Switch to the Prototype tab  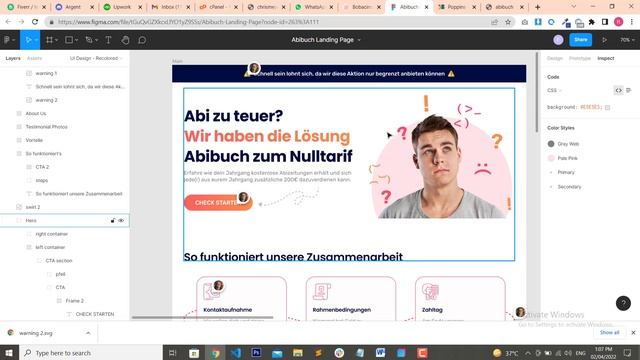(580, 58)
